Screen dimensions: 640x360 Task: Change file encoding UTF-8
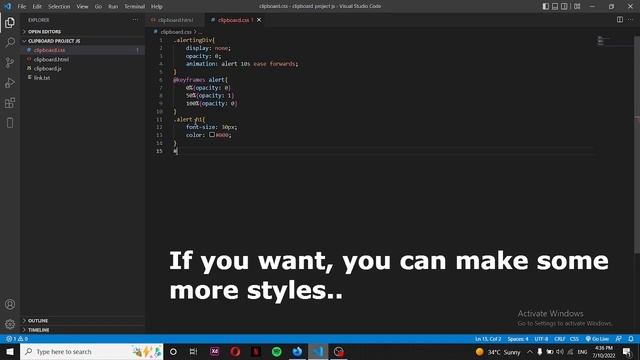point(541,339)
